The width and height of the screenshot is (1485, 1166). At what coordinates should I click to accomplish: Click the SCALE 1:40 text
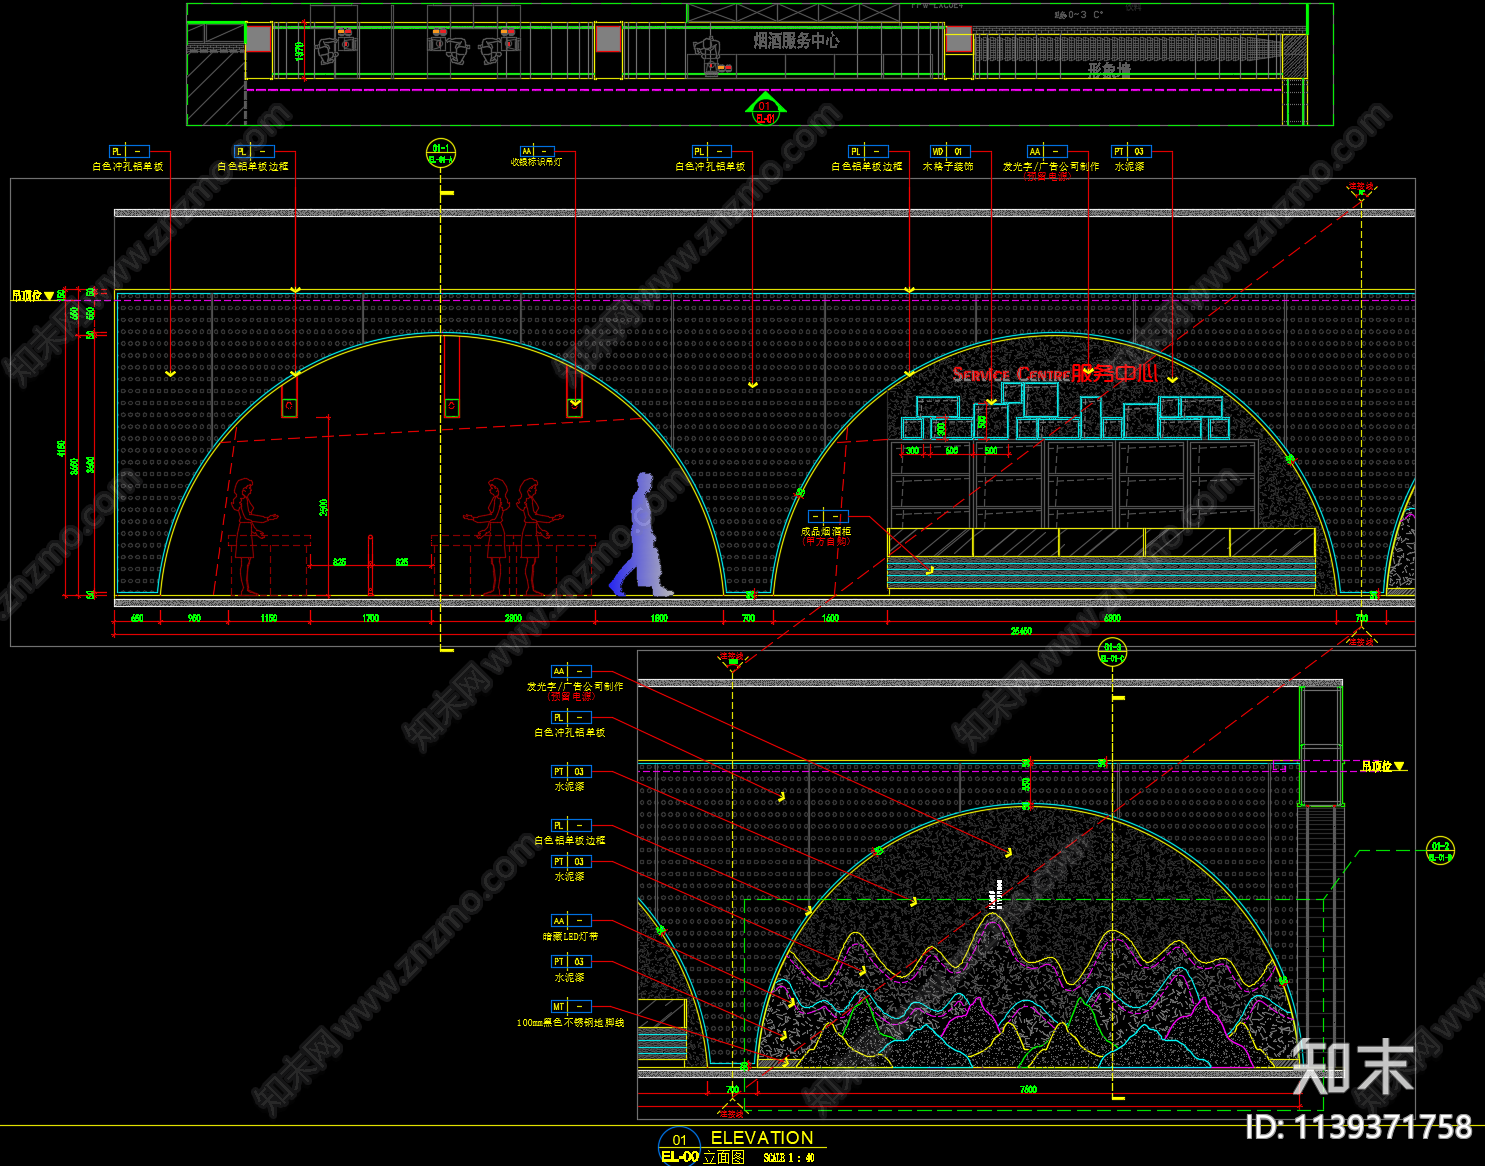coord(789,1158)
